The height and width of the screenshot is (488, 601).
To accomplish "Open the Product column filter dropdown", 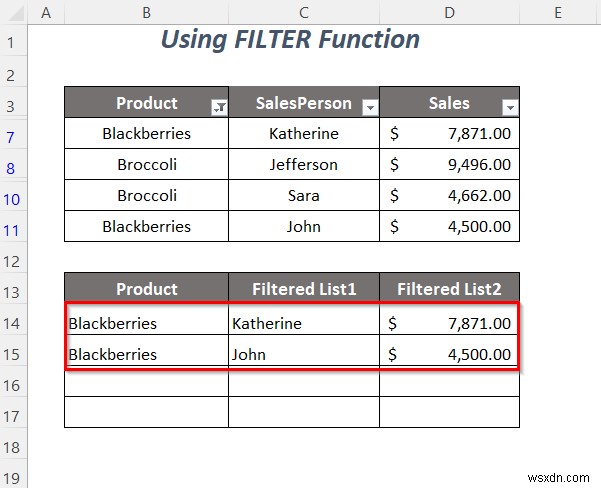I will tap(219, 107).
